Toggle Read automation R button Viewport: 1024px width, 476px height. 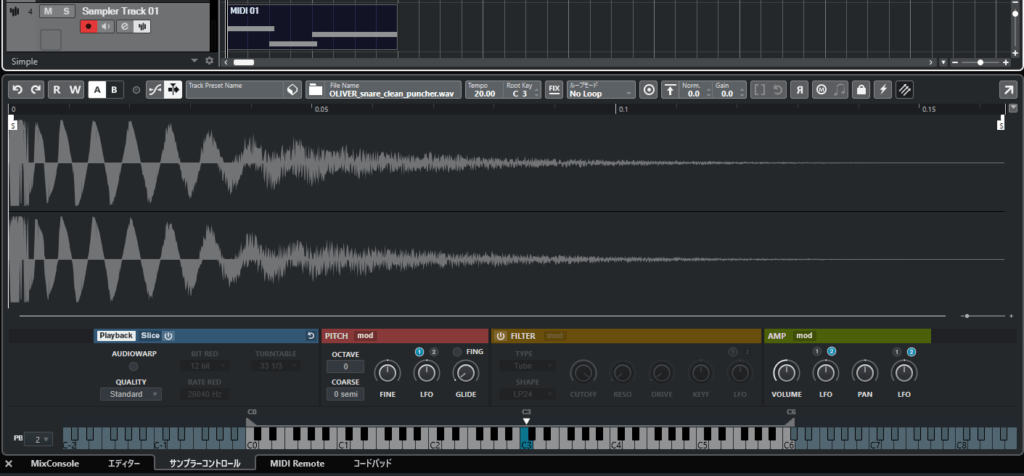coord(57,89)
